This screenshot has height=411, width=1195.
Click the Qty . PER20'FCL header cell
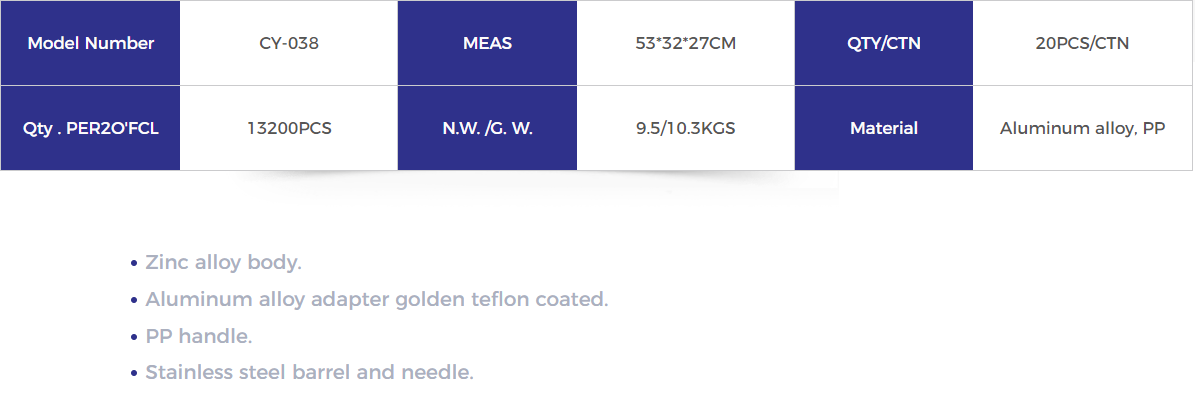coord(90,128)
